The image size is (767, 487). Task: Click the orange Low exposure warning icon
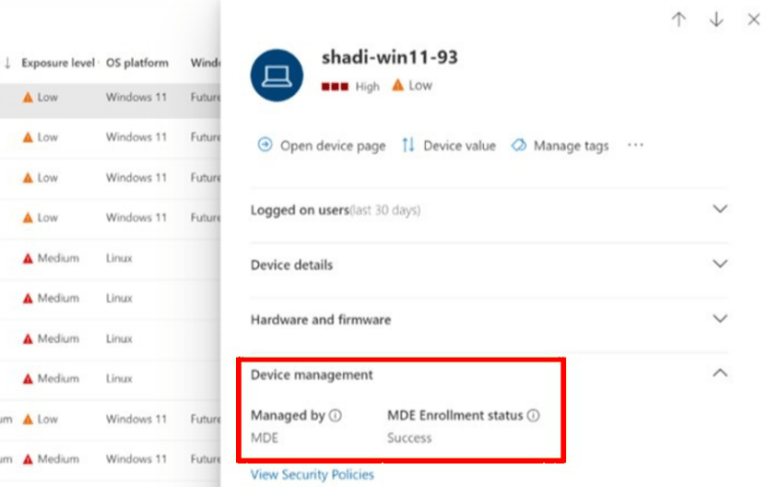[398, 86]
